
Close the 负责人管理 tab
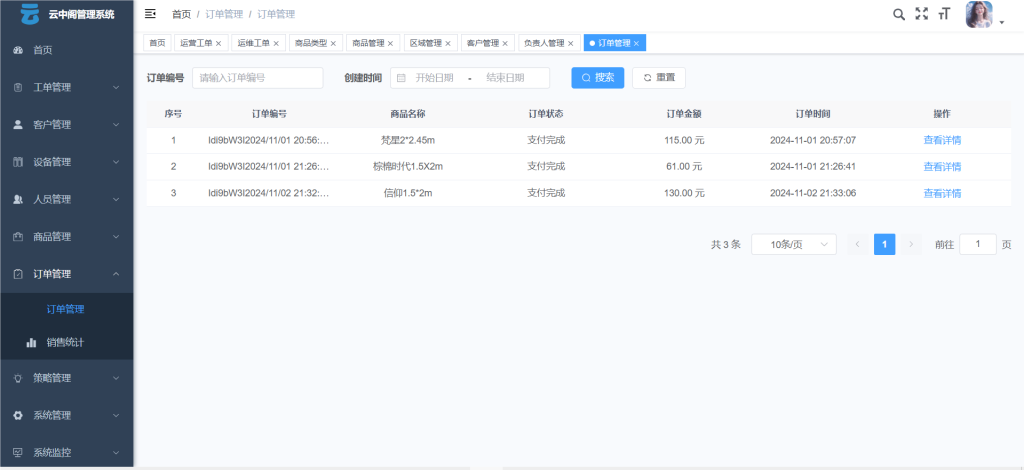571,44
